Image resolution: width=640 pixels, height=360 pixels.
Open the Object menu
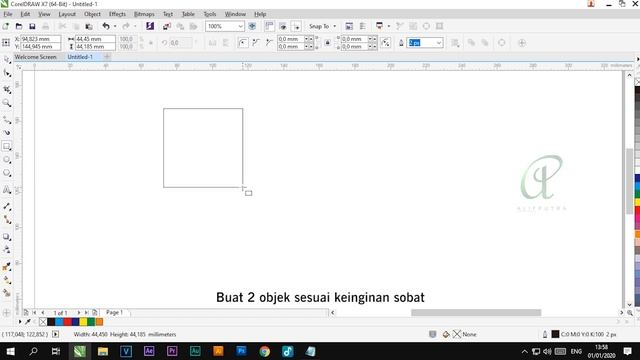(92, 14)
